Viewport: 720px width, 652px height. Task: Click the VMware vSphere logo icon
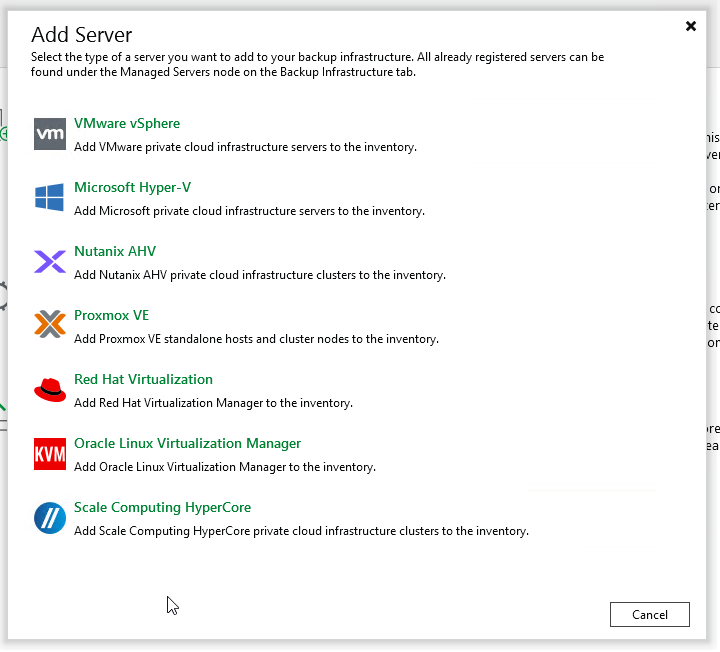point(50,134)
